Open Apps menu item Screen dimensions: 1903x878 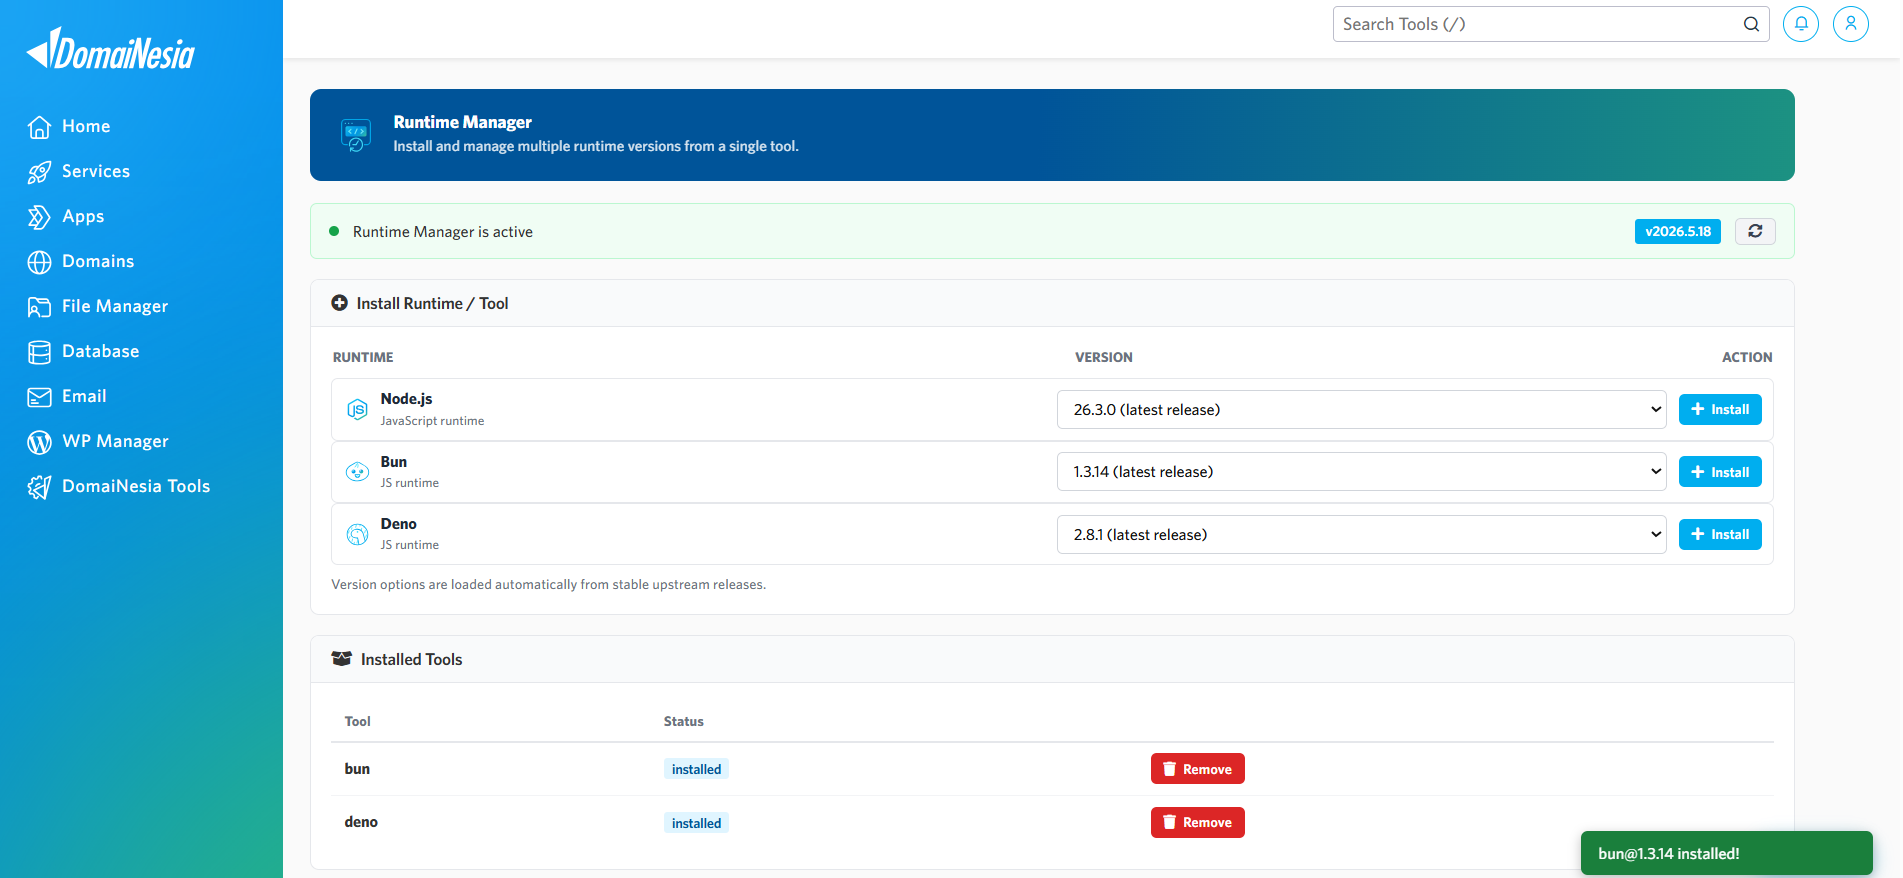click(83, 217)
